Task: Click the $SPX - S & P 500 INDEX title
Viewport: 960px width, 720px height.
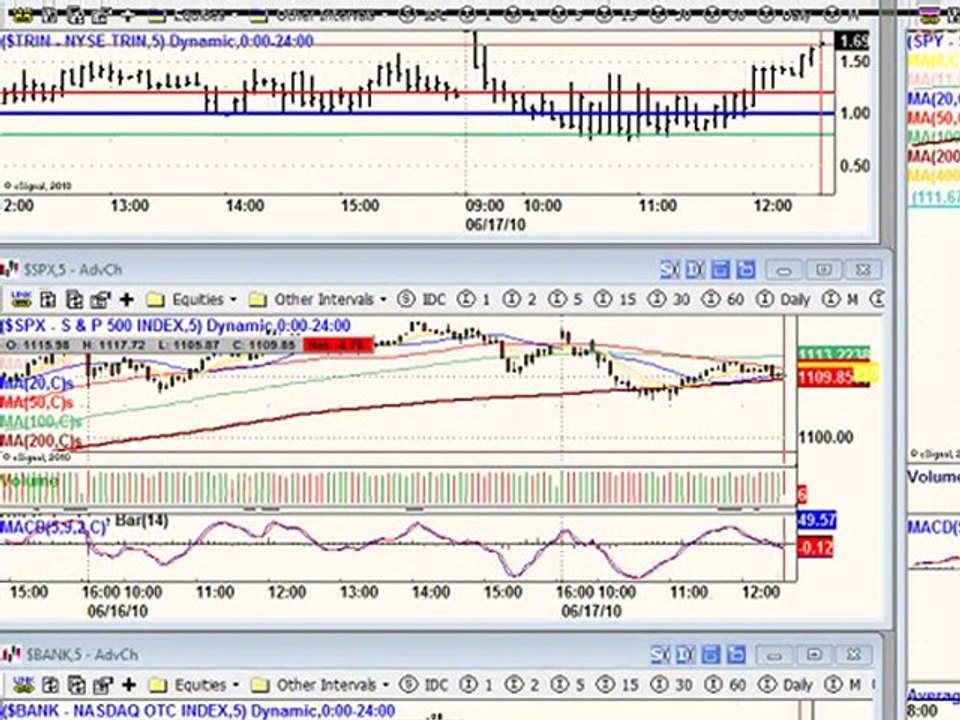Action: [x=175, y=325]
